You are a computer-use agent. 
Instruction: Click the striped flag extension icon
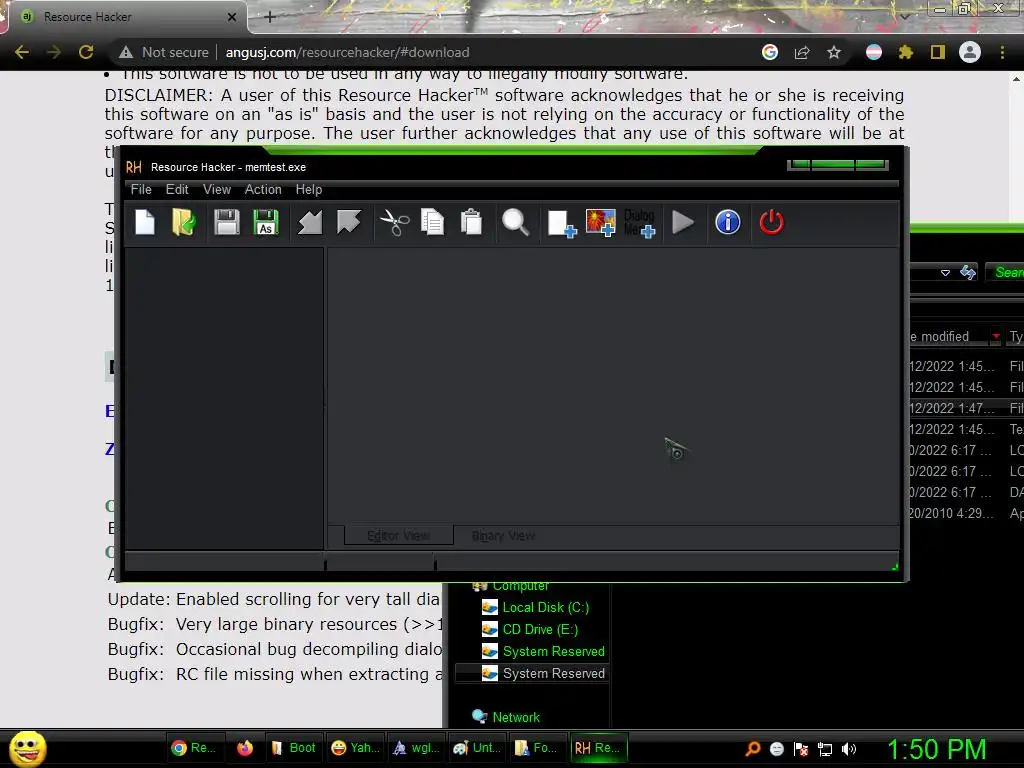pyautogui.click(x=874, y=52)
